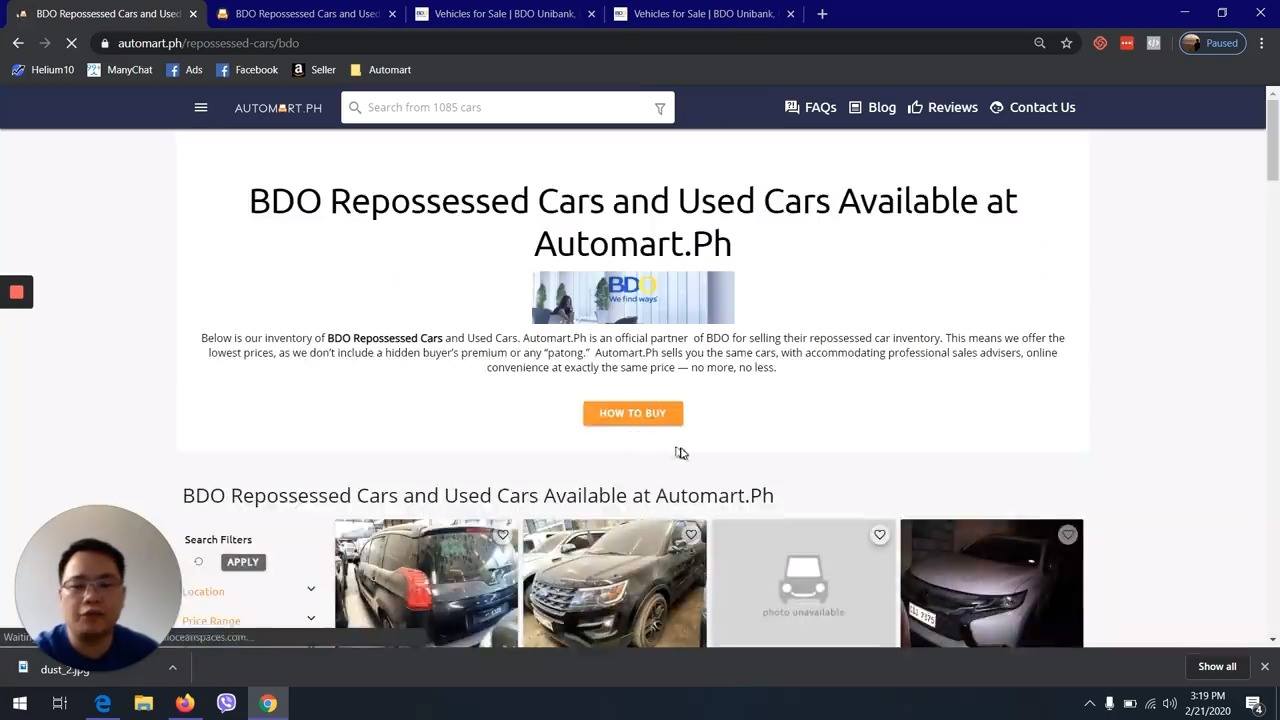Click the BDO We Find Ways banner image
The height and width of the screenshot is (720, 1280).
633,297
